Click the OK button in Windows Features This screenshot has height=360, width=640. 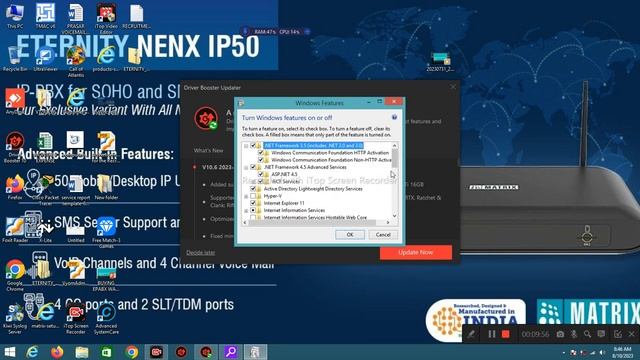[x=350, y=235]
